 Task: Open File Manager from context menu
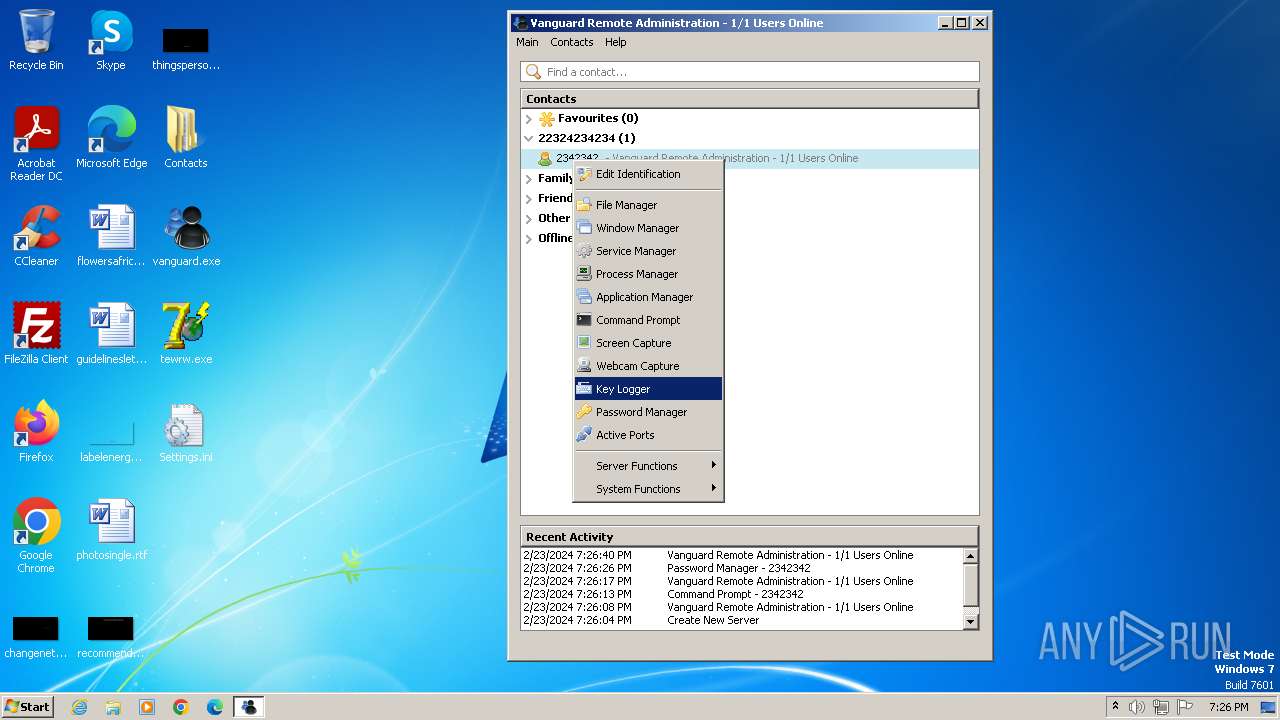[648, 205]
